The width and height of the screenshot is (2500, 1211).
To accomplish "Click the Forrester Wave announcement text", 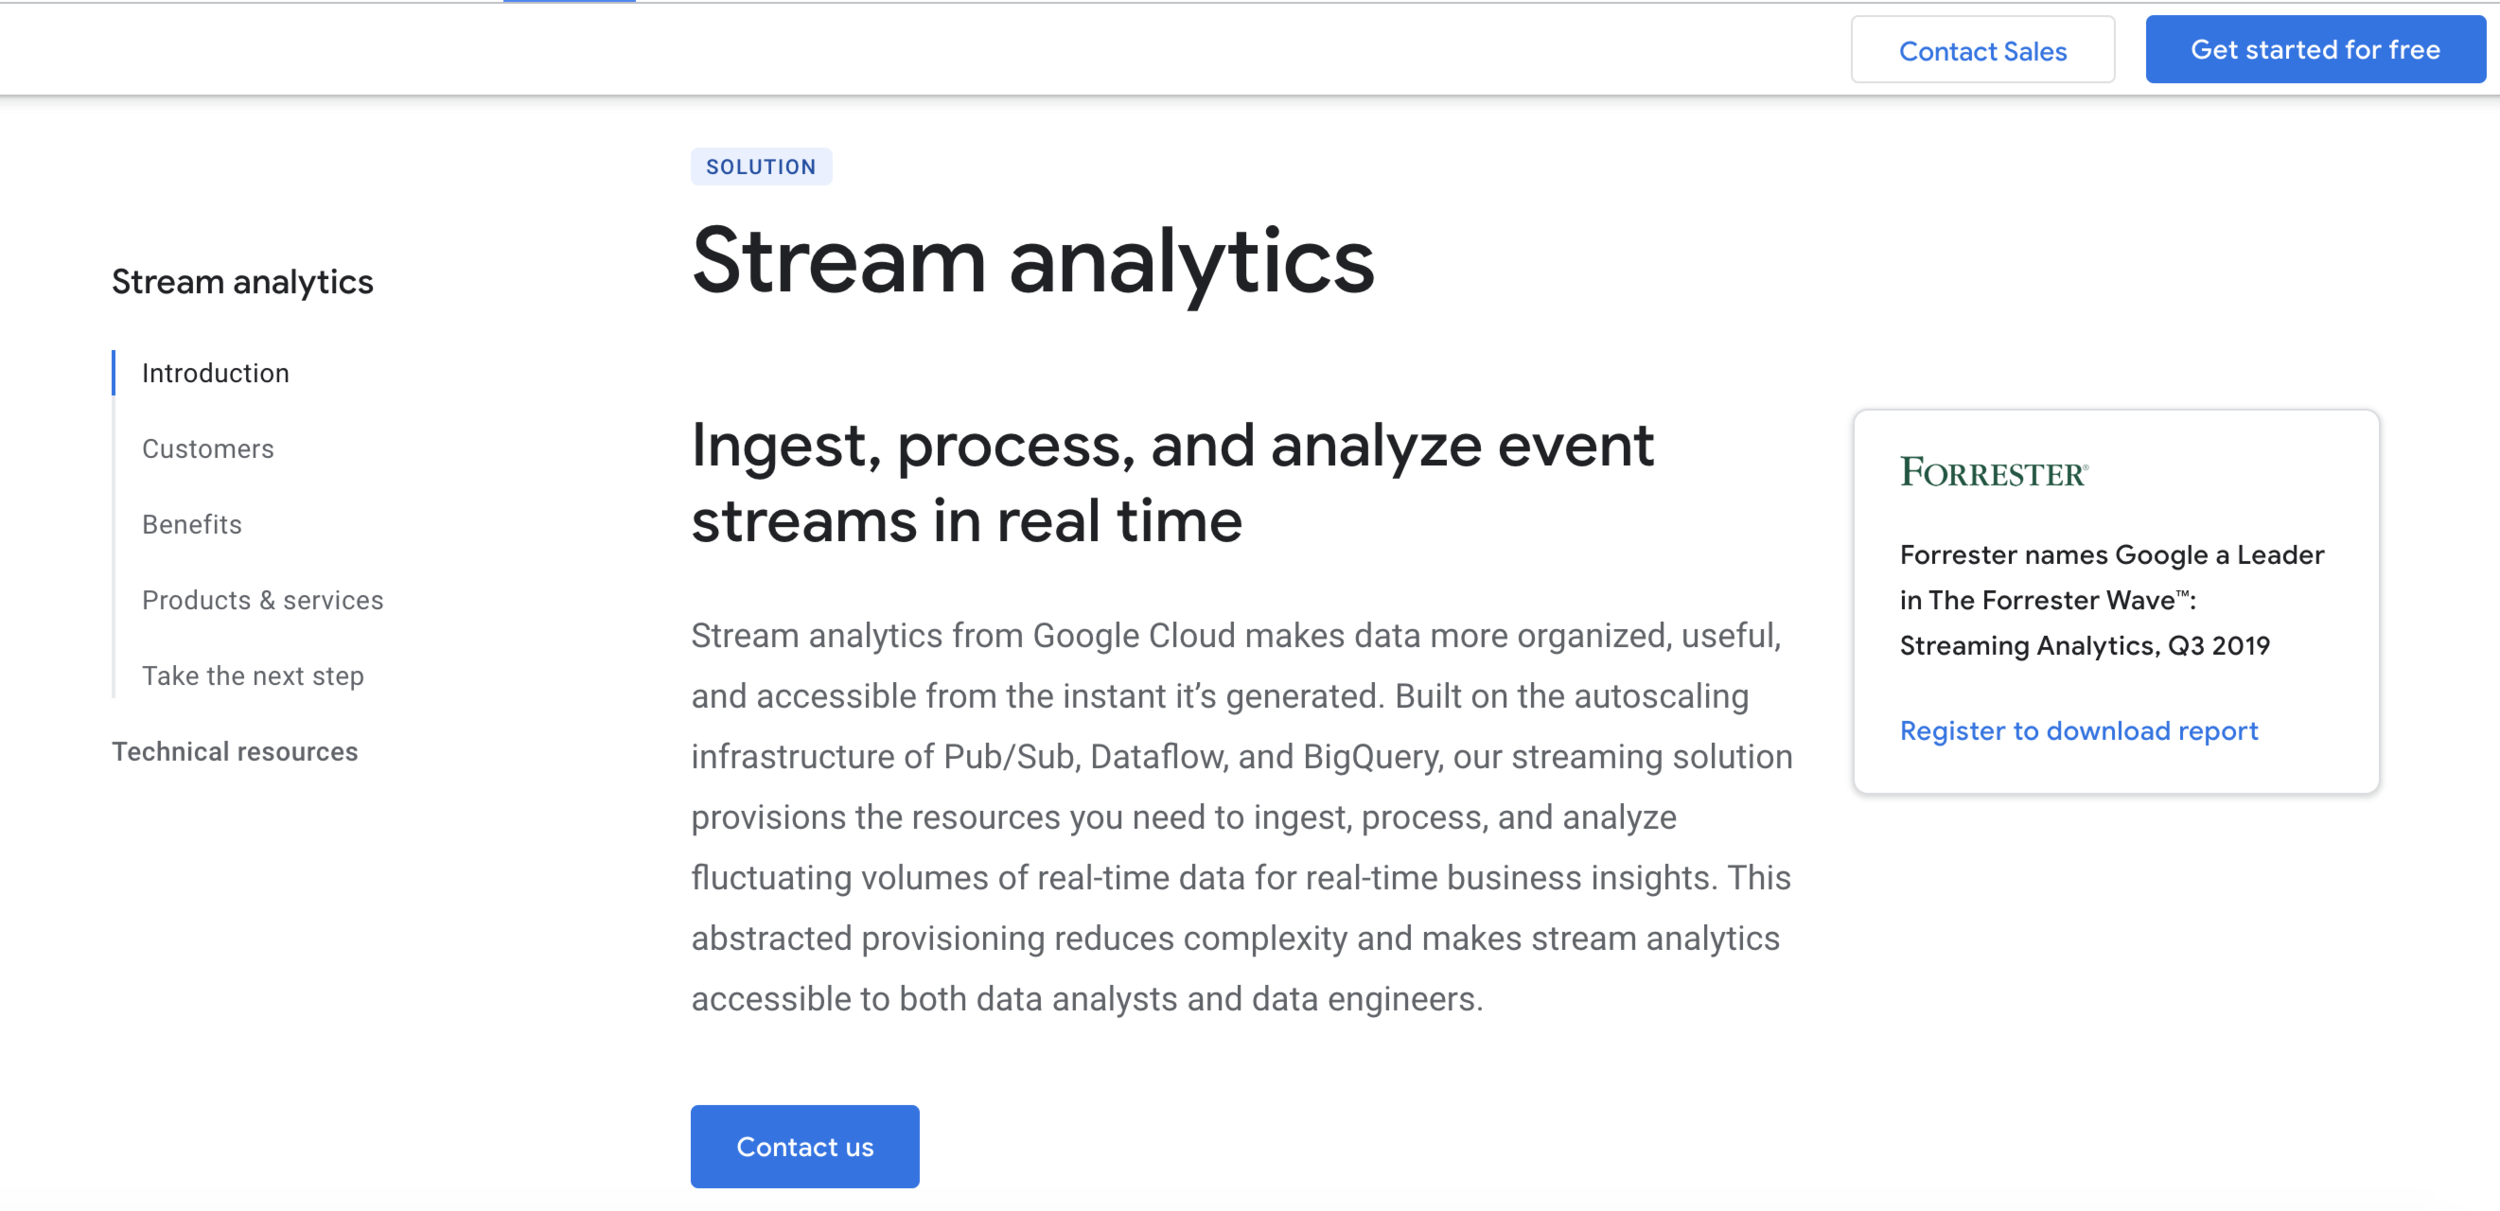I will pos(2112,600).
